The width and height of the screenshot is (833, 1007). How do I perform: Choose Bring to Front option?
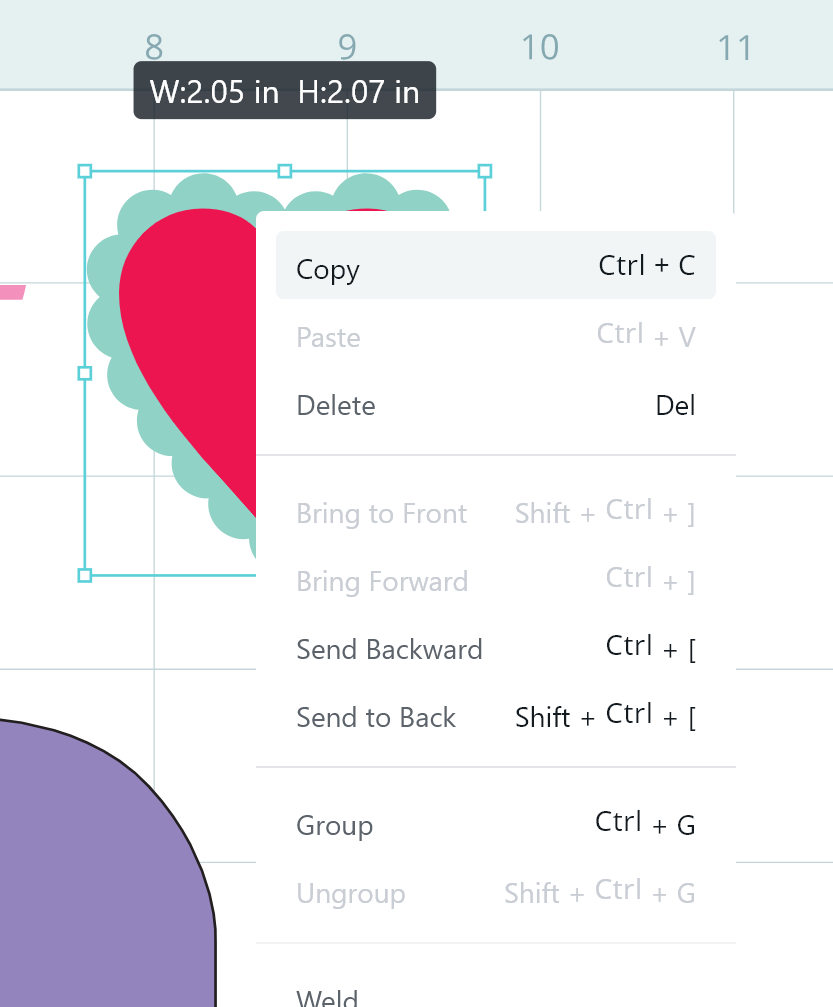[381, 514]
